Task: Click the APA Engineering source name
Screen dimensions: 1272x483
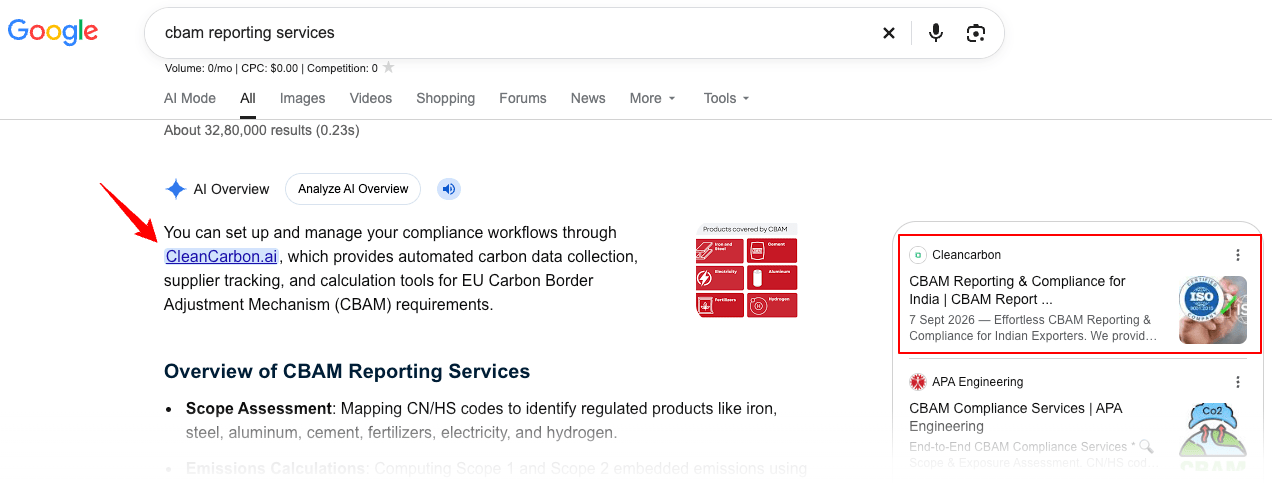Action: point(978,382)
